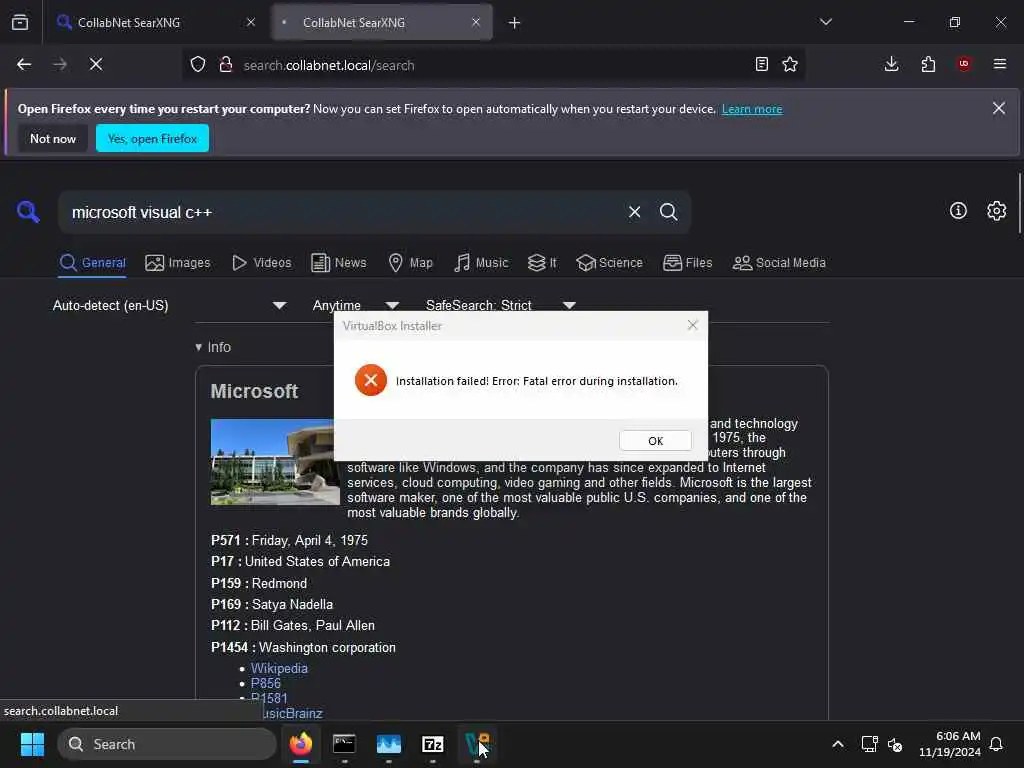The width and height of the screenshot is (1024, 768).
Task: Open the Firefox View icon
Action: 20,23
